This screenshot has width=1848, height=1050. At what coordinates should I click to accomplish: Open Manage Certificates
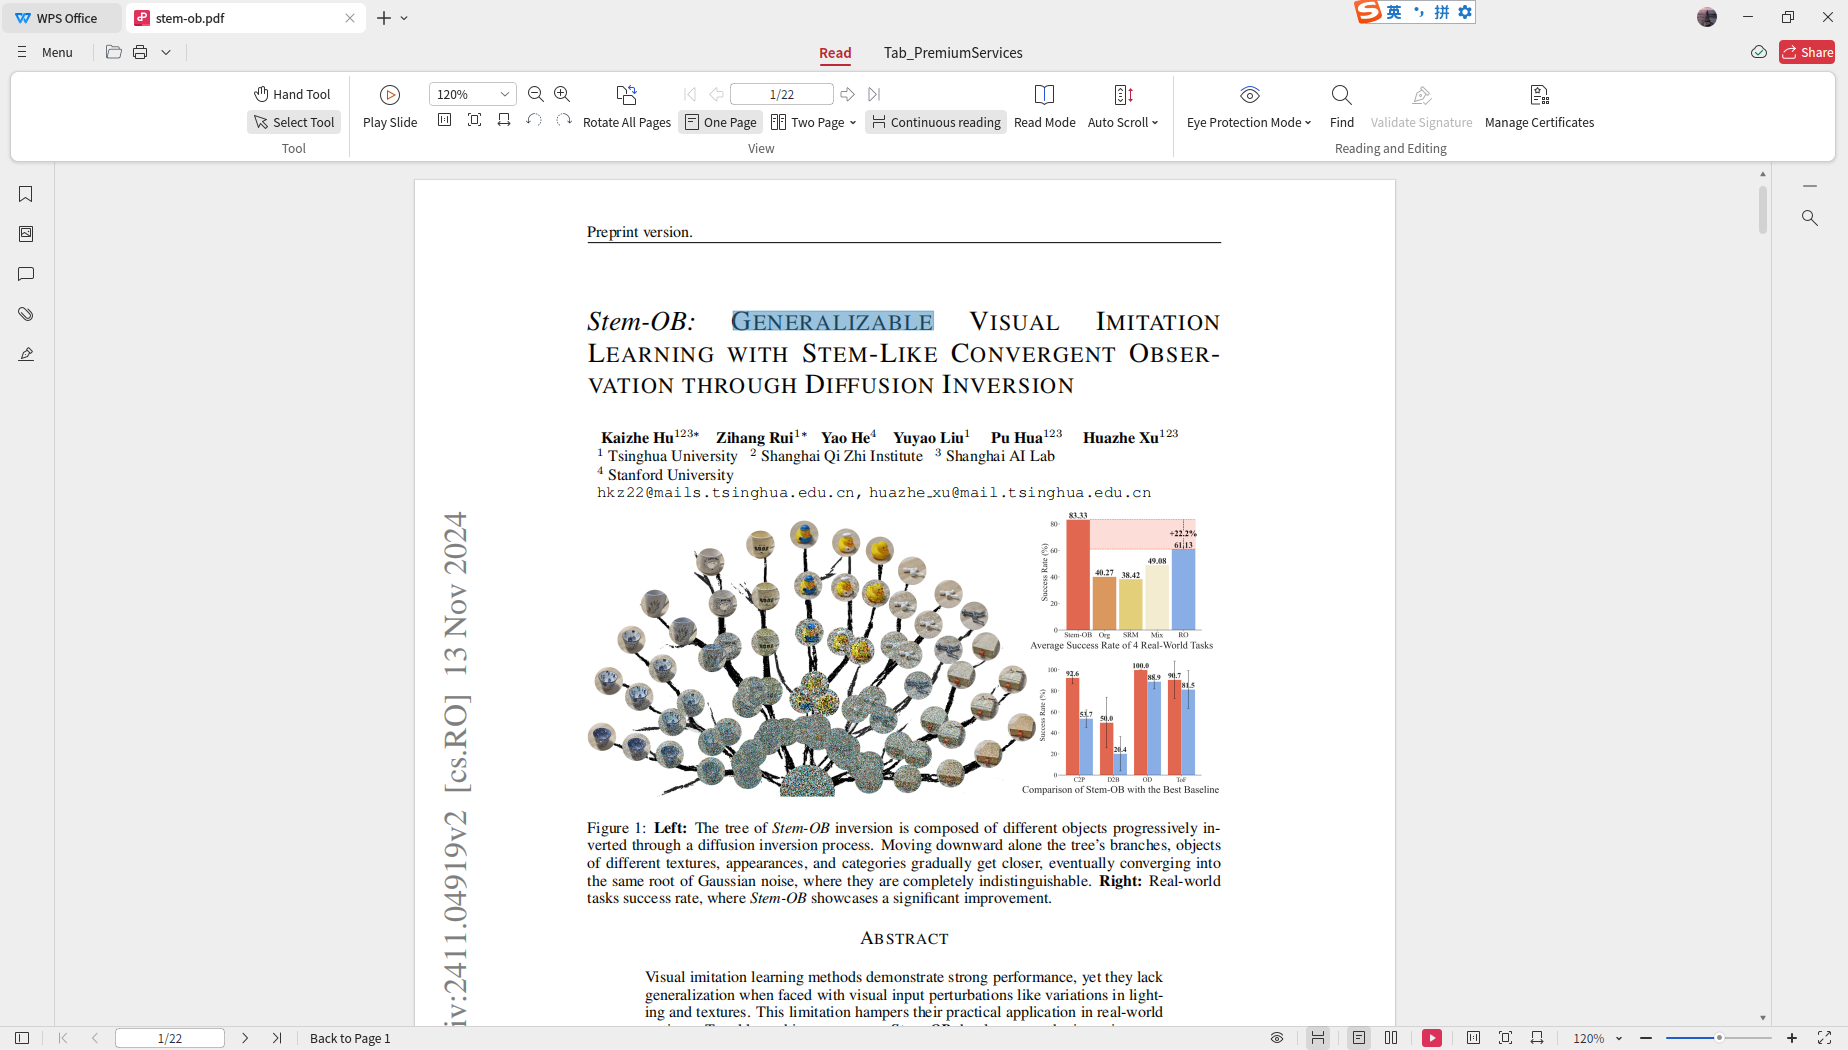[1539, 107]
